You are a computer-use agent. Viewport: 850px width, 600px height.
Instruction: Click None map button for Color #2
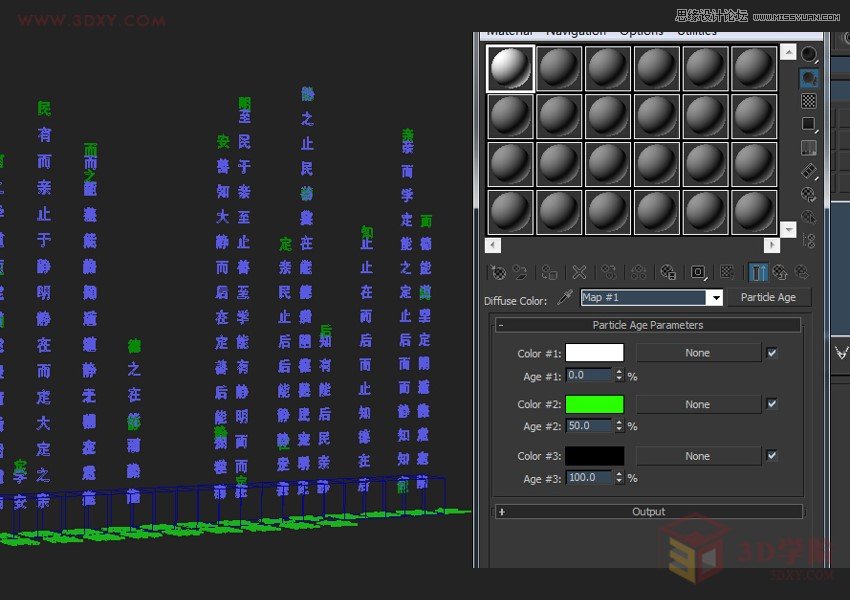[x=697, y=405]
